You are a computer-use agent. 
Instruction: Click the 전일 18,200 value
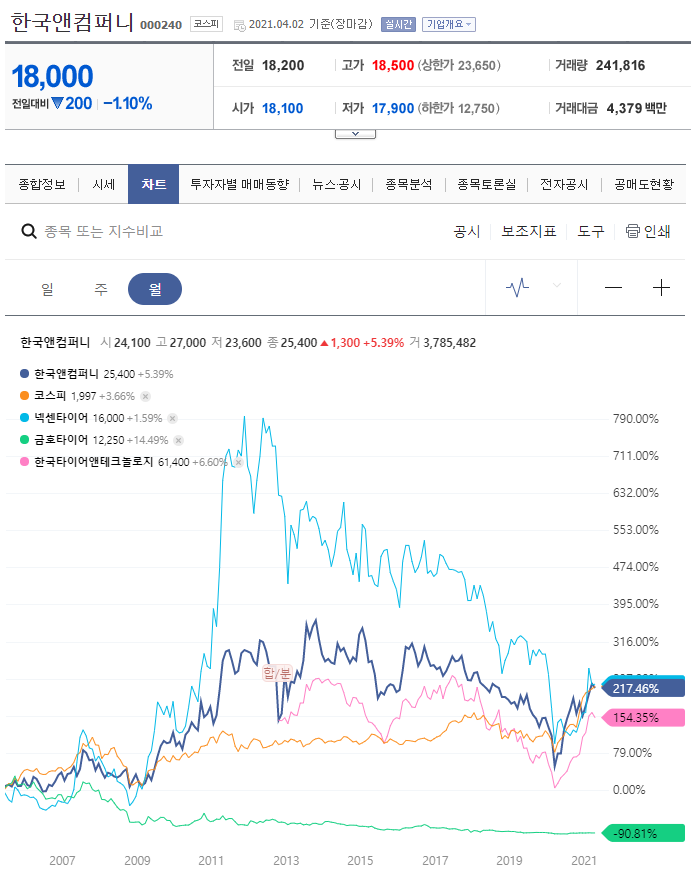[283, 66]
